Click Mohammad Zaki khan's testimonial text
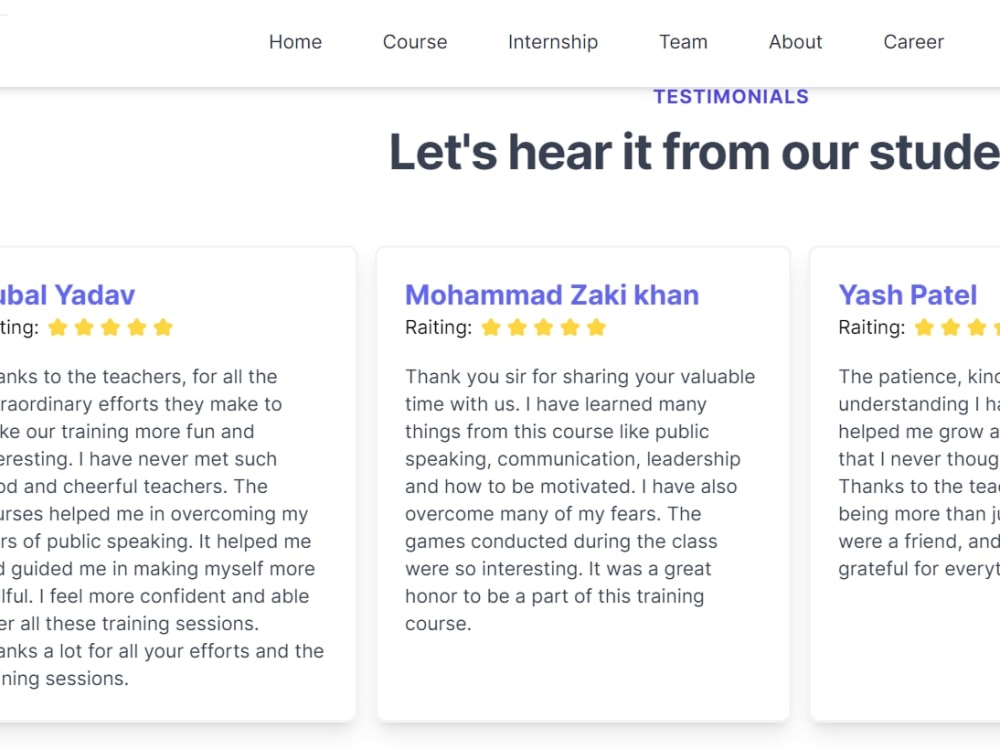1000x750 pixels. click(x=575, y=500)
